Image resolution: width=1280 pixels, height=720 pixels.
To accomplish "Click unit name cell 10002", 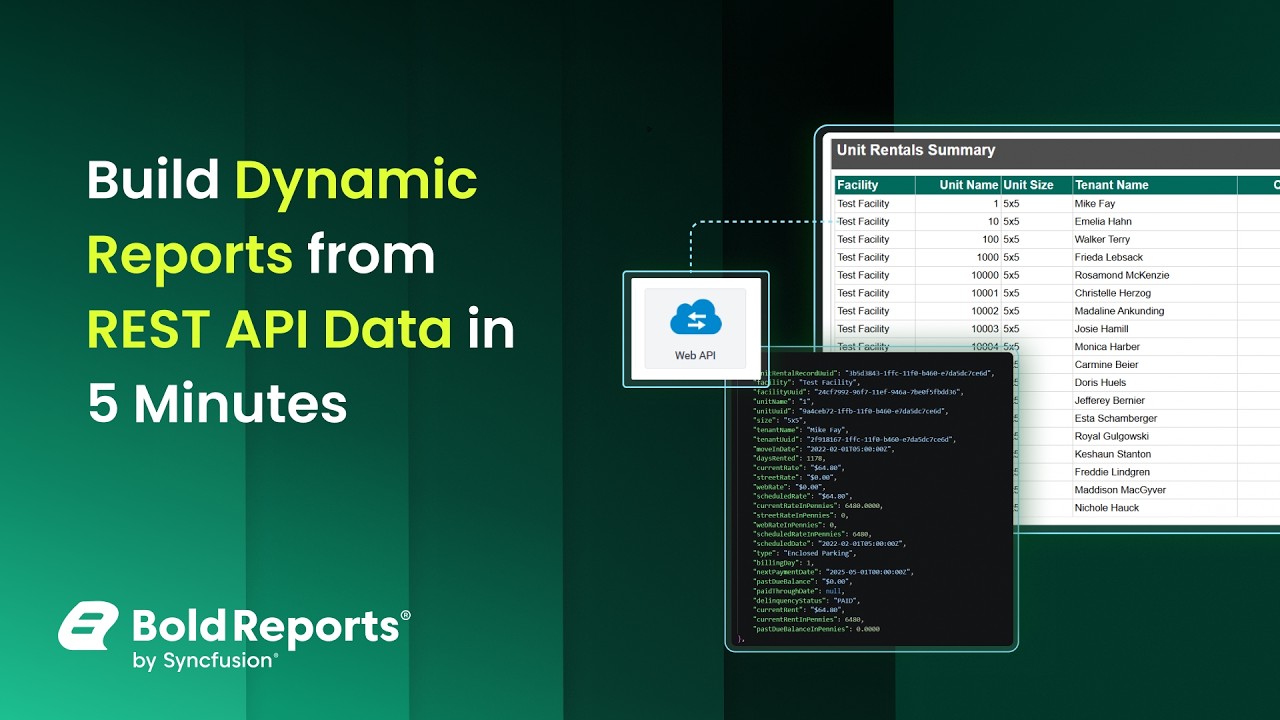I will [985, 311].
